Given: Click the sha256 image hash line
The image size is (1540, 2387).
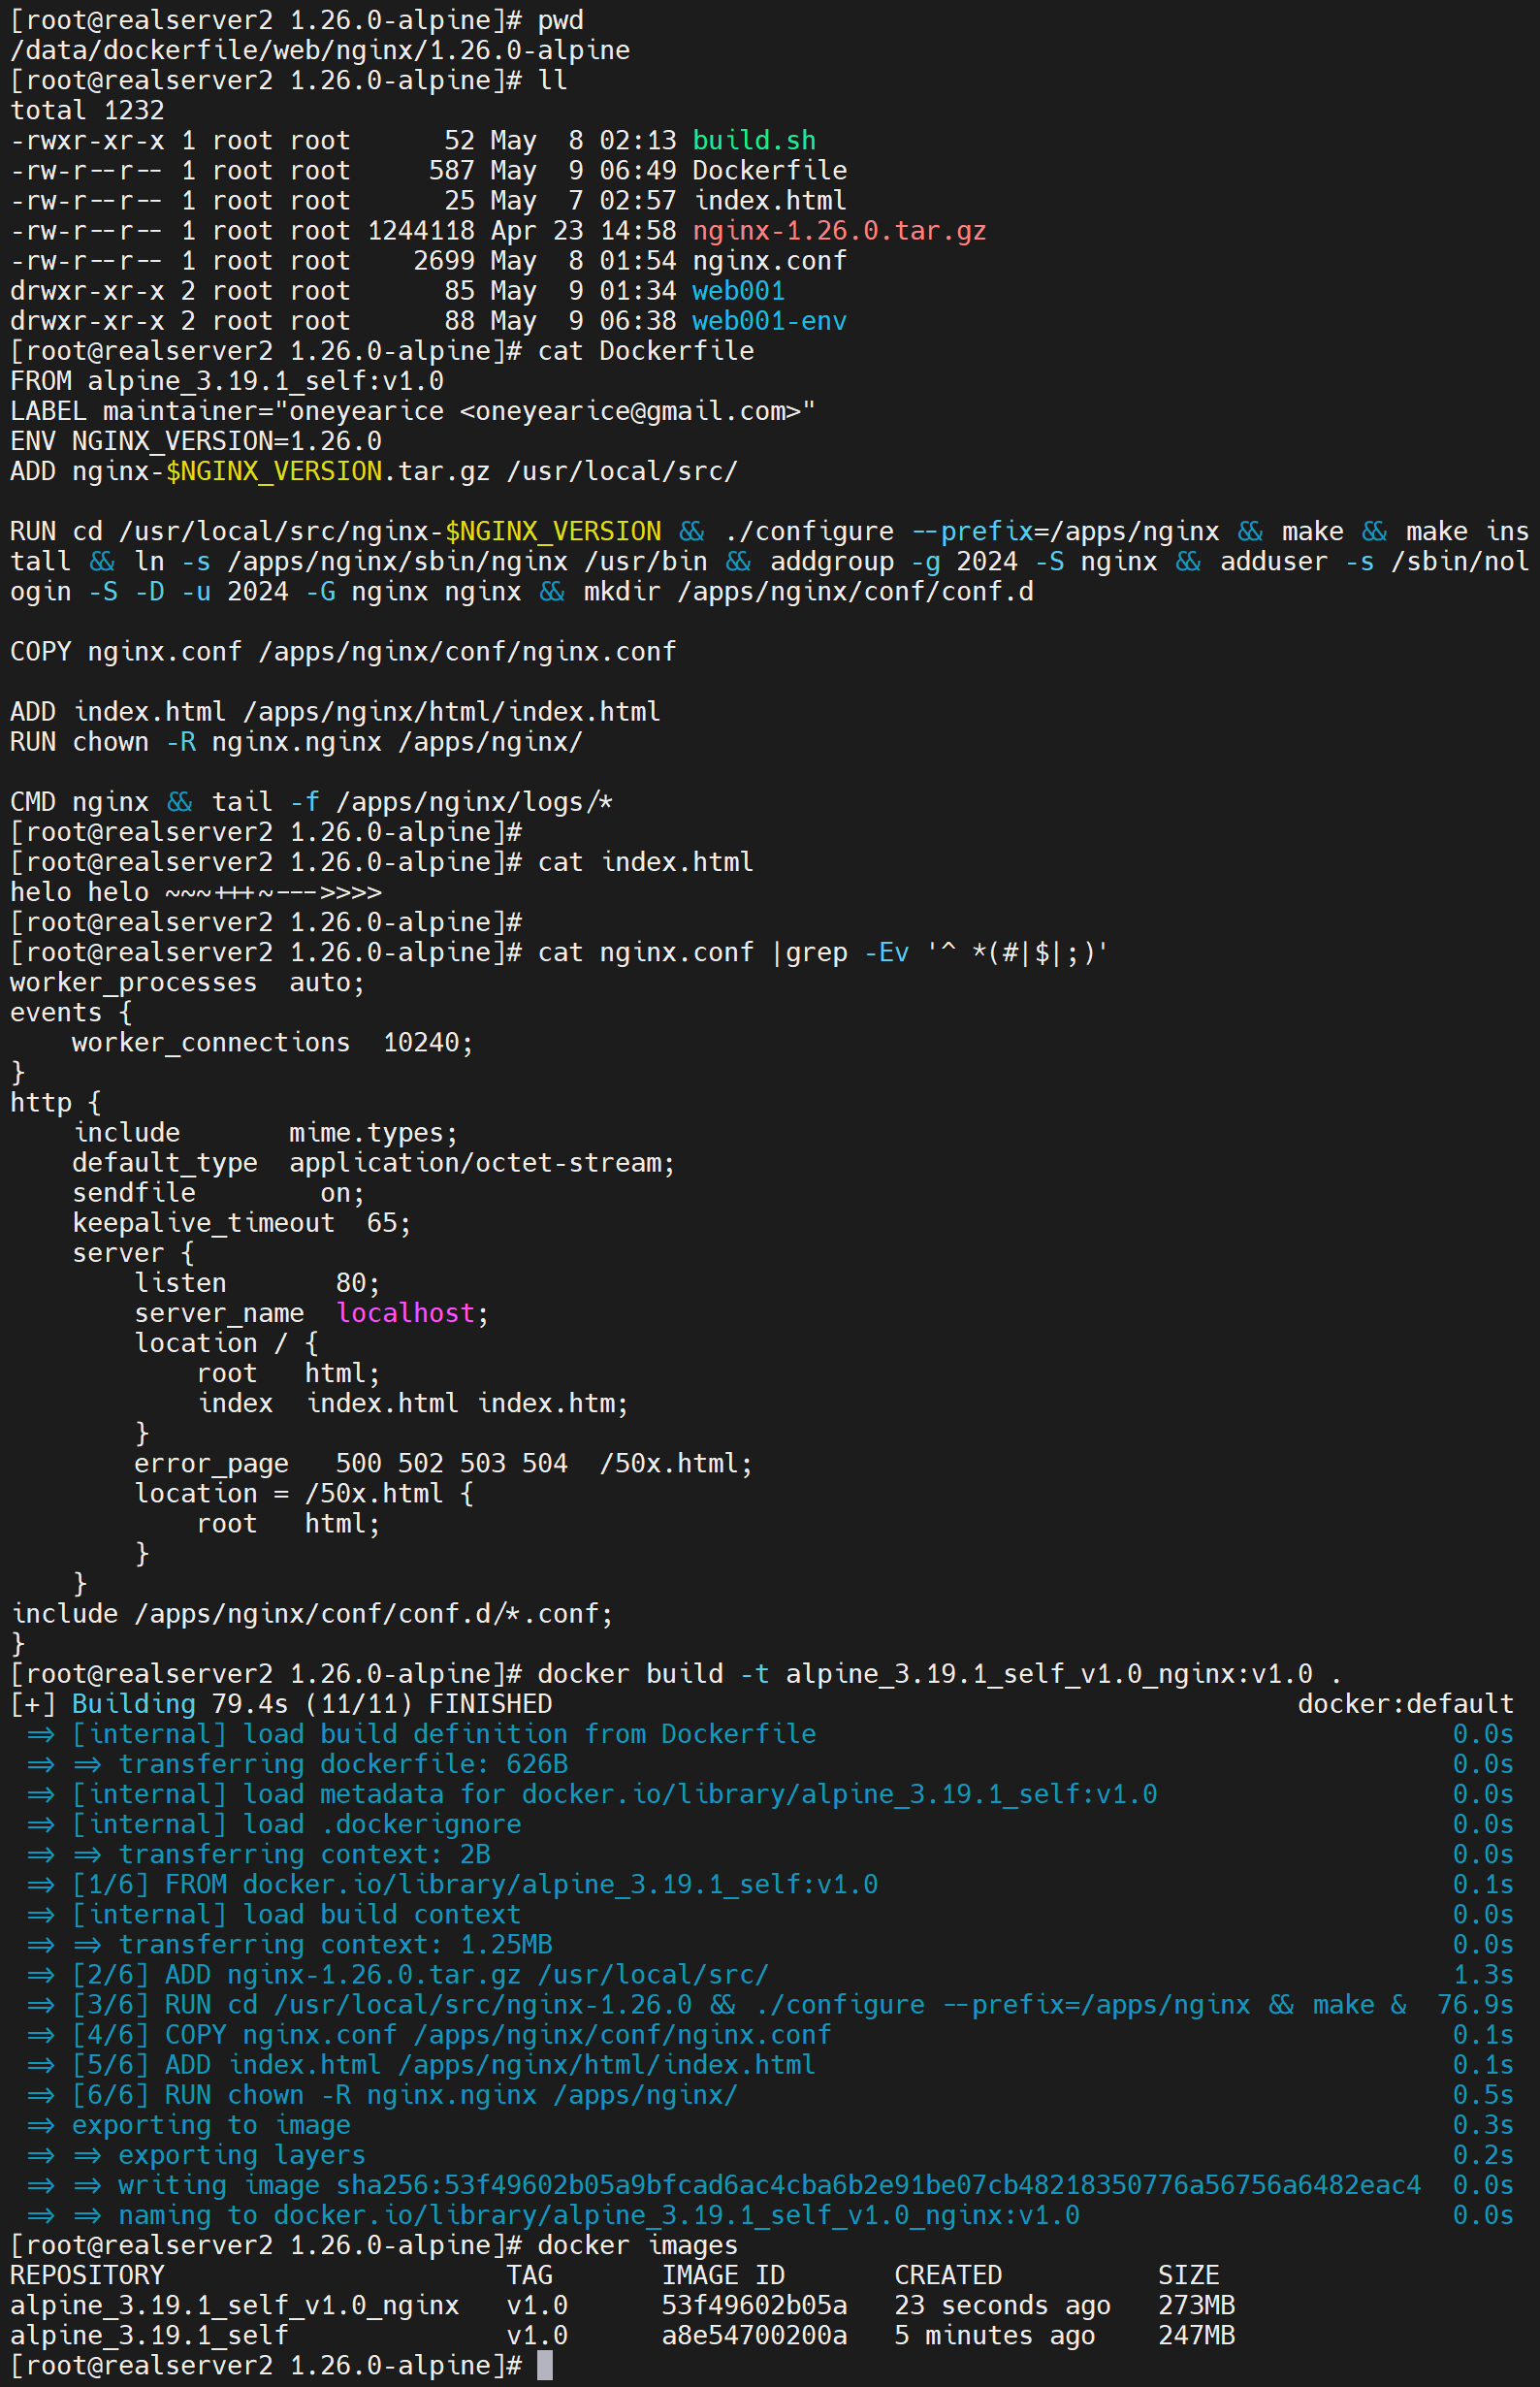Looking at the screenshot, I should (876, 2185).
